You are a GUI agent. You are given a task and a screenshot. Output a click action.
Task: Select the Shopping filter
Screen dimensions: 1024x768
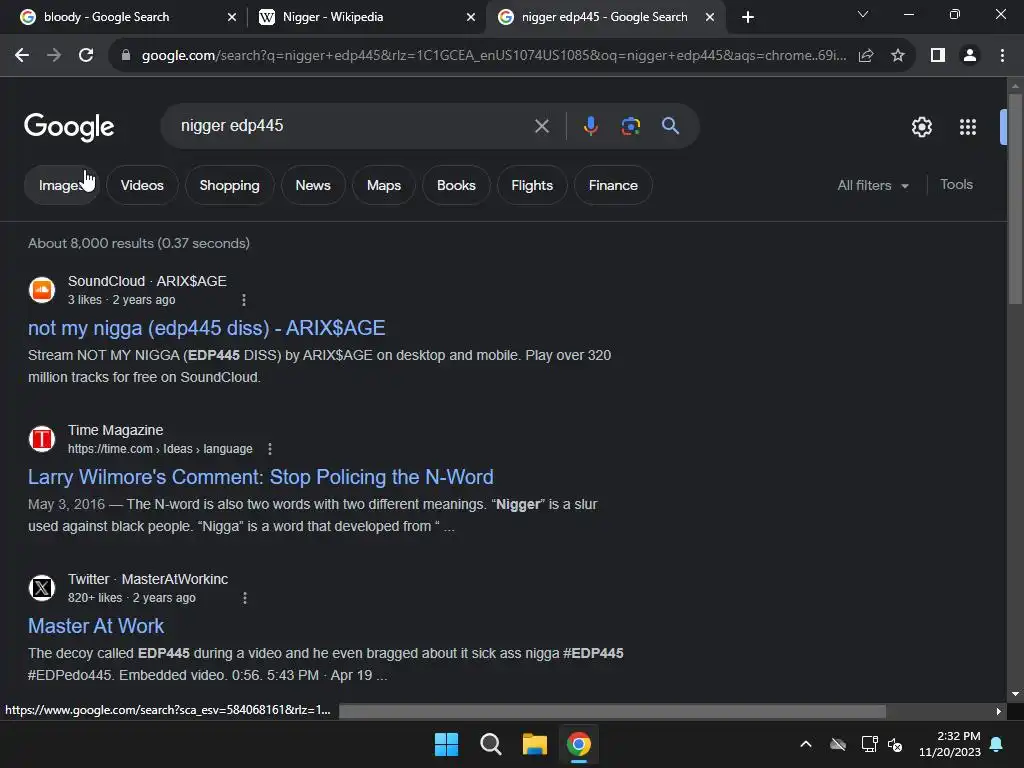[x=229, y=185]
